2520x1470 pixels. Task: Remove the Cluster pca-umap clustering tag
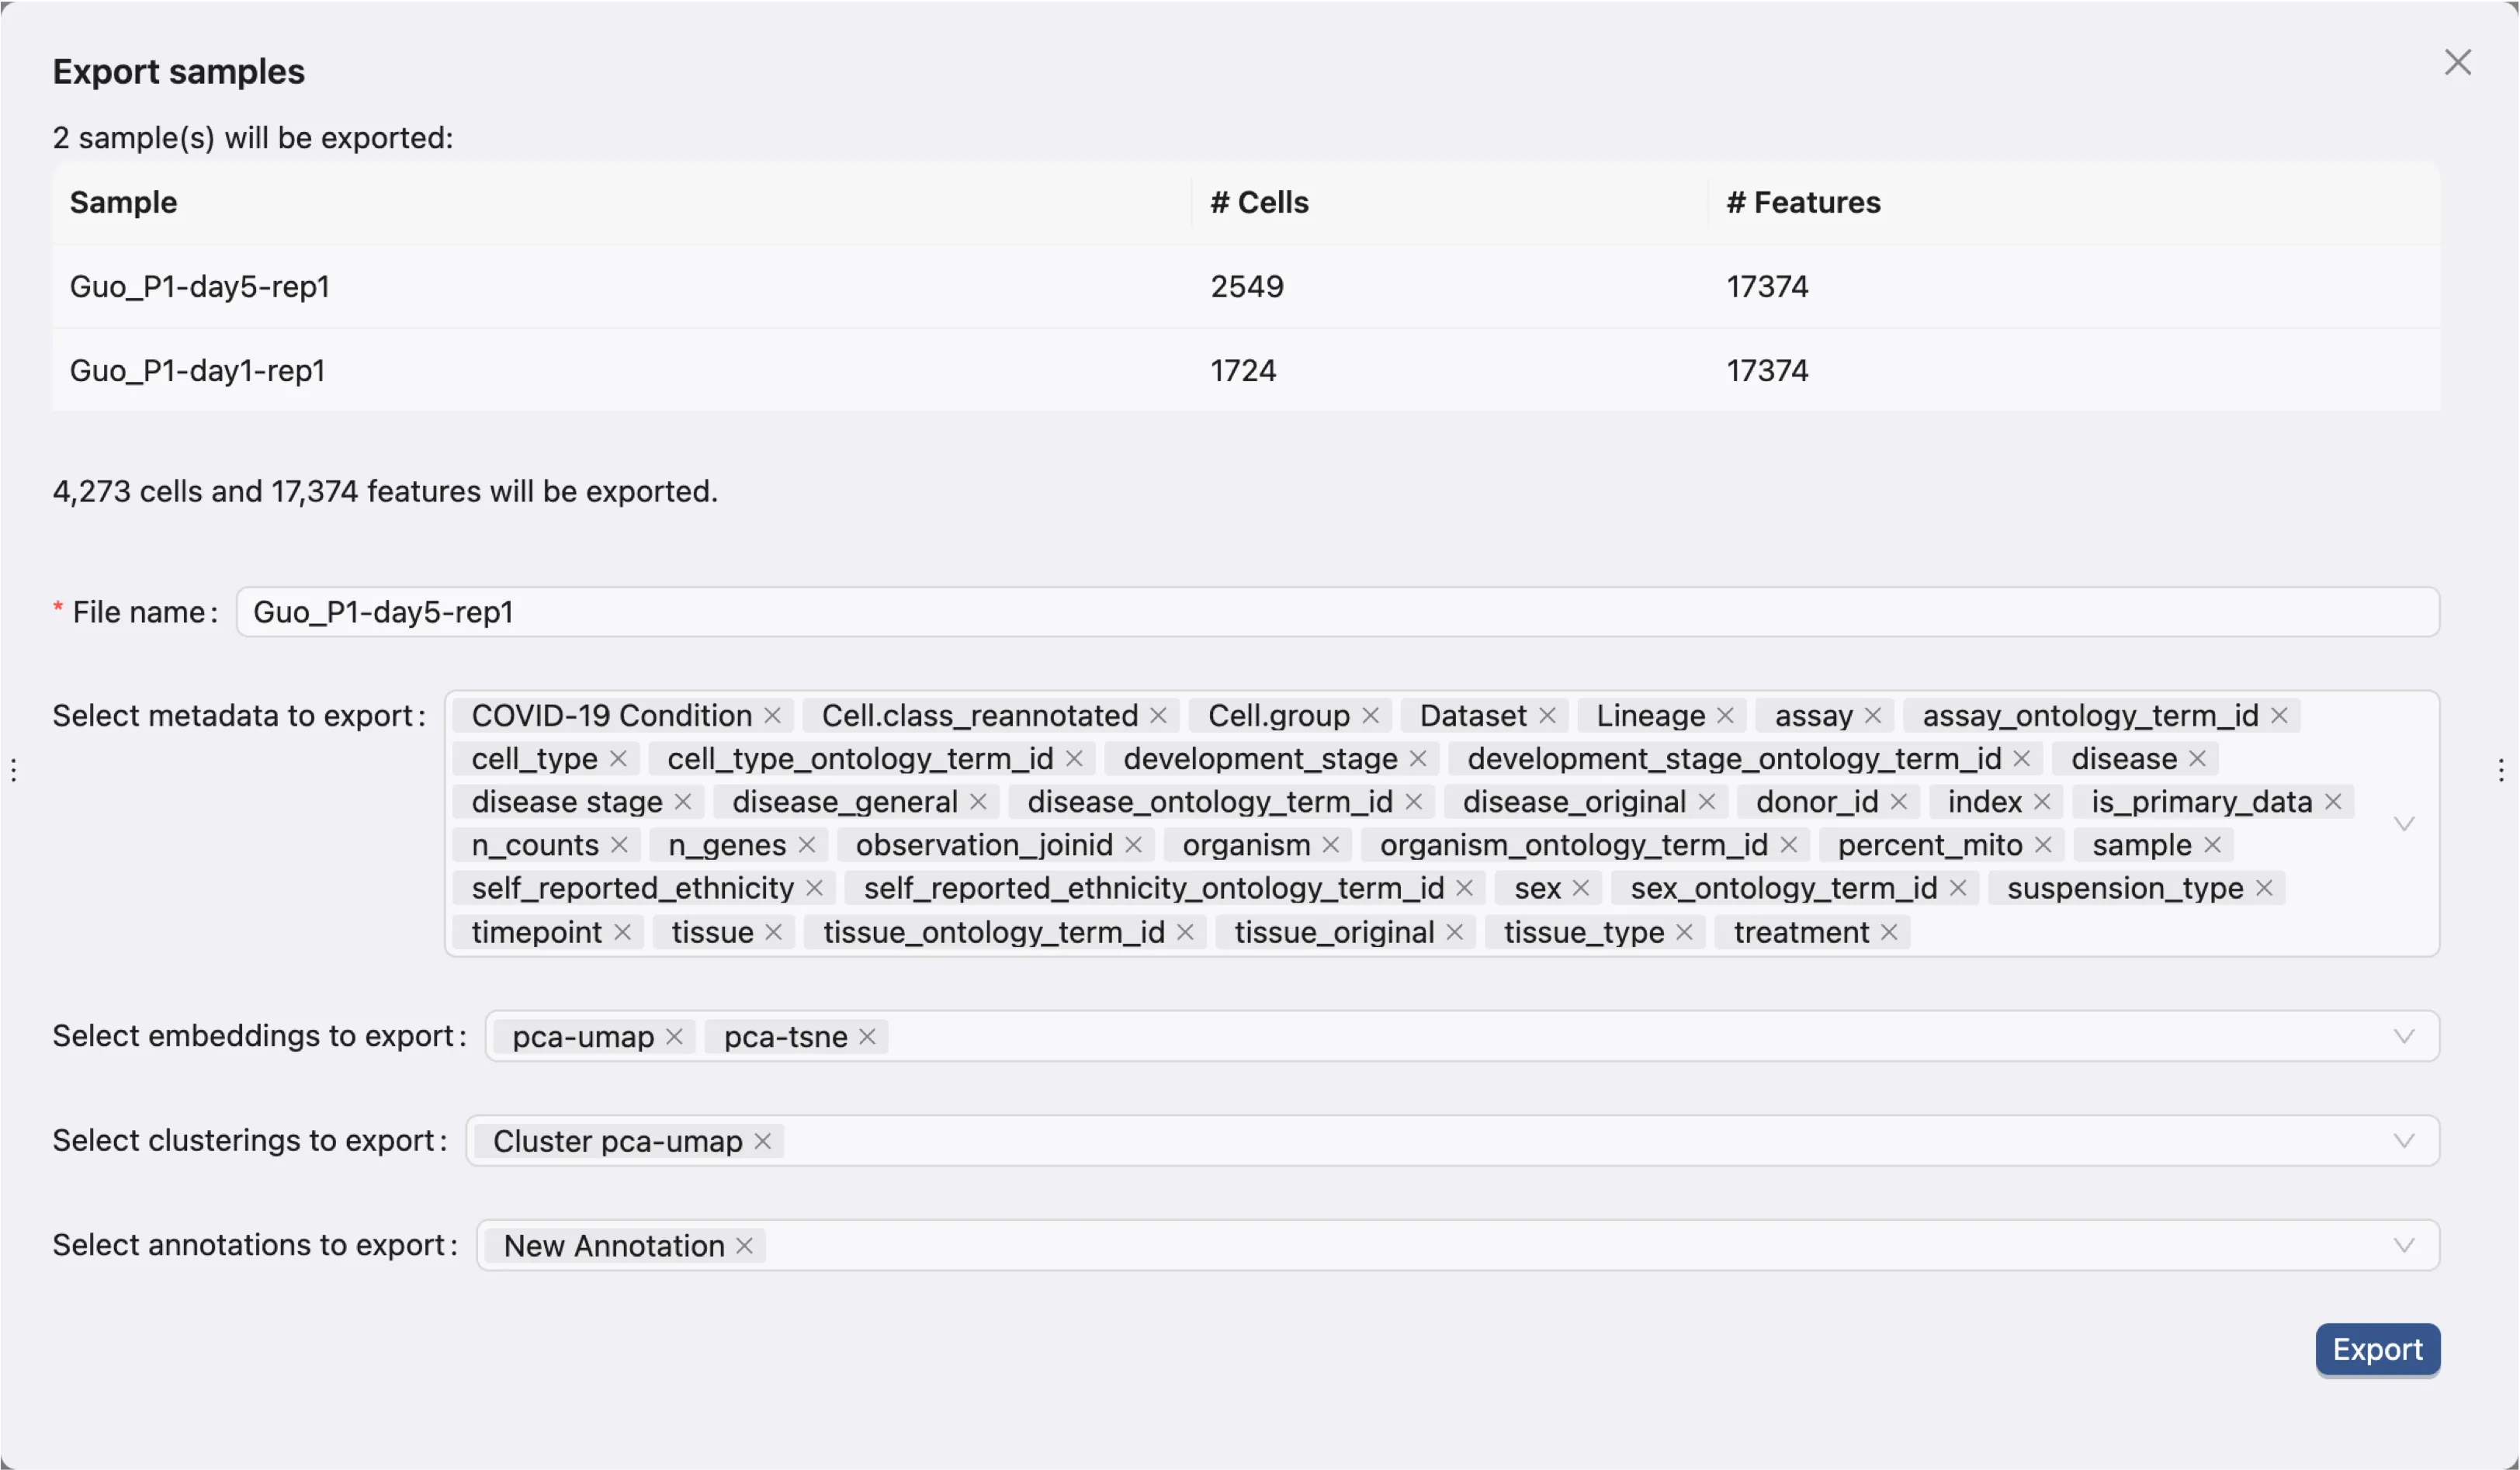[x=762, y=1141]
